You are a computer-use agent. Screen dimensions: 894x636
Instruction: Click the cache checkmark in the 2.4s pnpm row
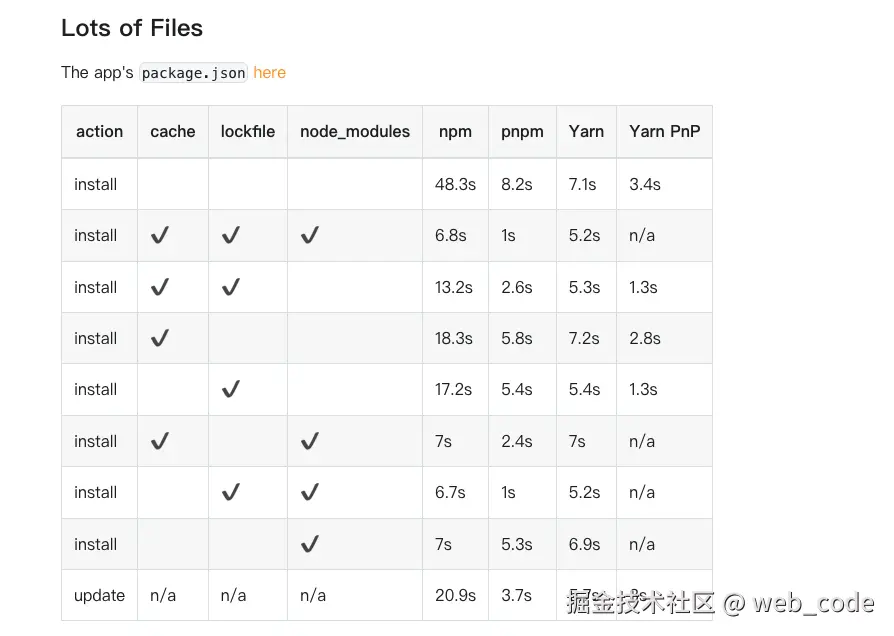tap(159, 441)
